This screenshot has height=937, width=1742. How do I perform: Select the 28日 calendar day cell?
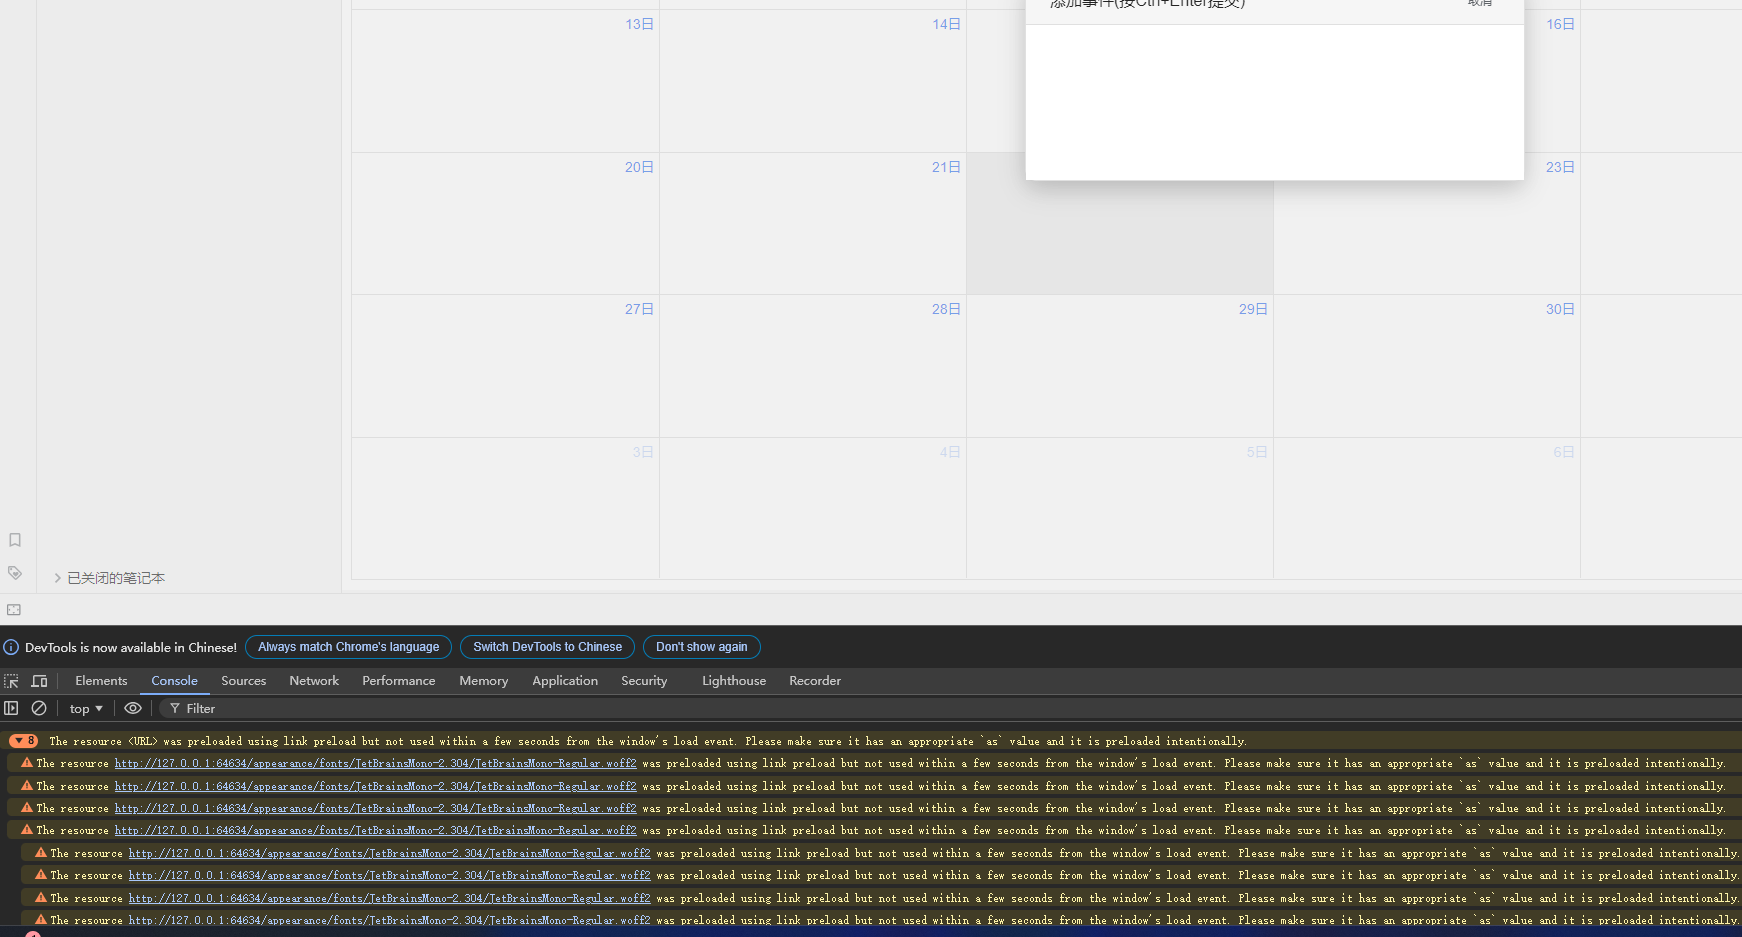pyautogui.click(x=812, y=365)
